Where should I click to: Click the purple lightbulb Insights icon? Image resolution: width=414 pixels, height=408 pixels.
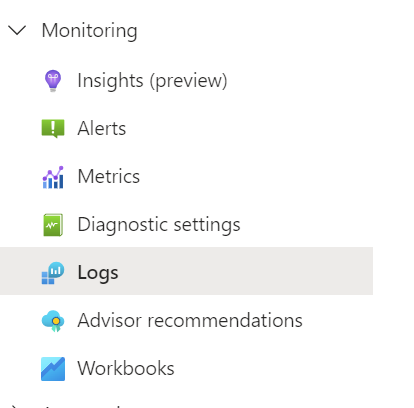[x=53, y=80]
